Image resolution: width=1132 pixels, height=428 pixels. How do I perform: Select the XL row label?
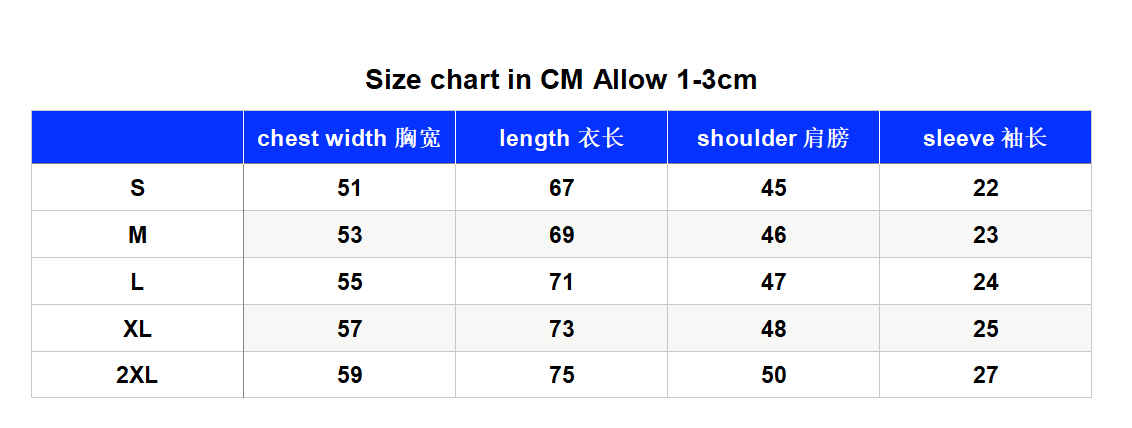coord(137,329)
